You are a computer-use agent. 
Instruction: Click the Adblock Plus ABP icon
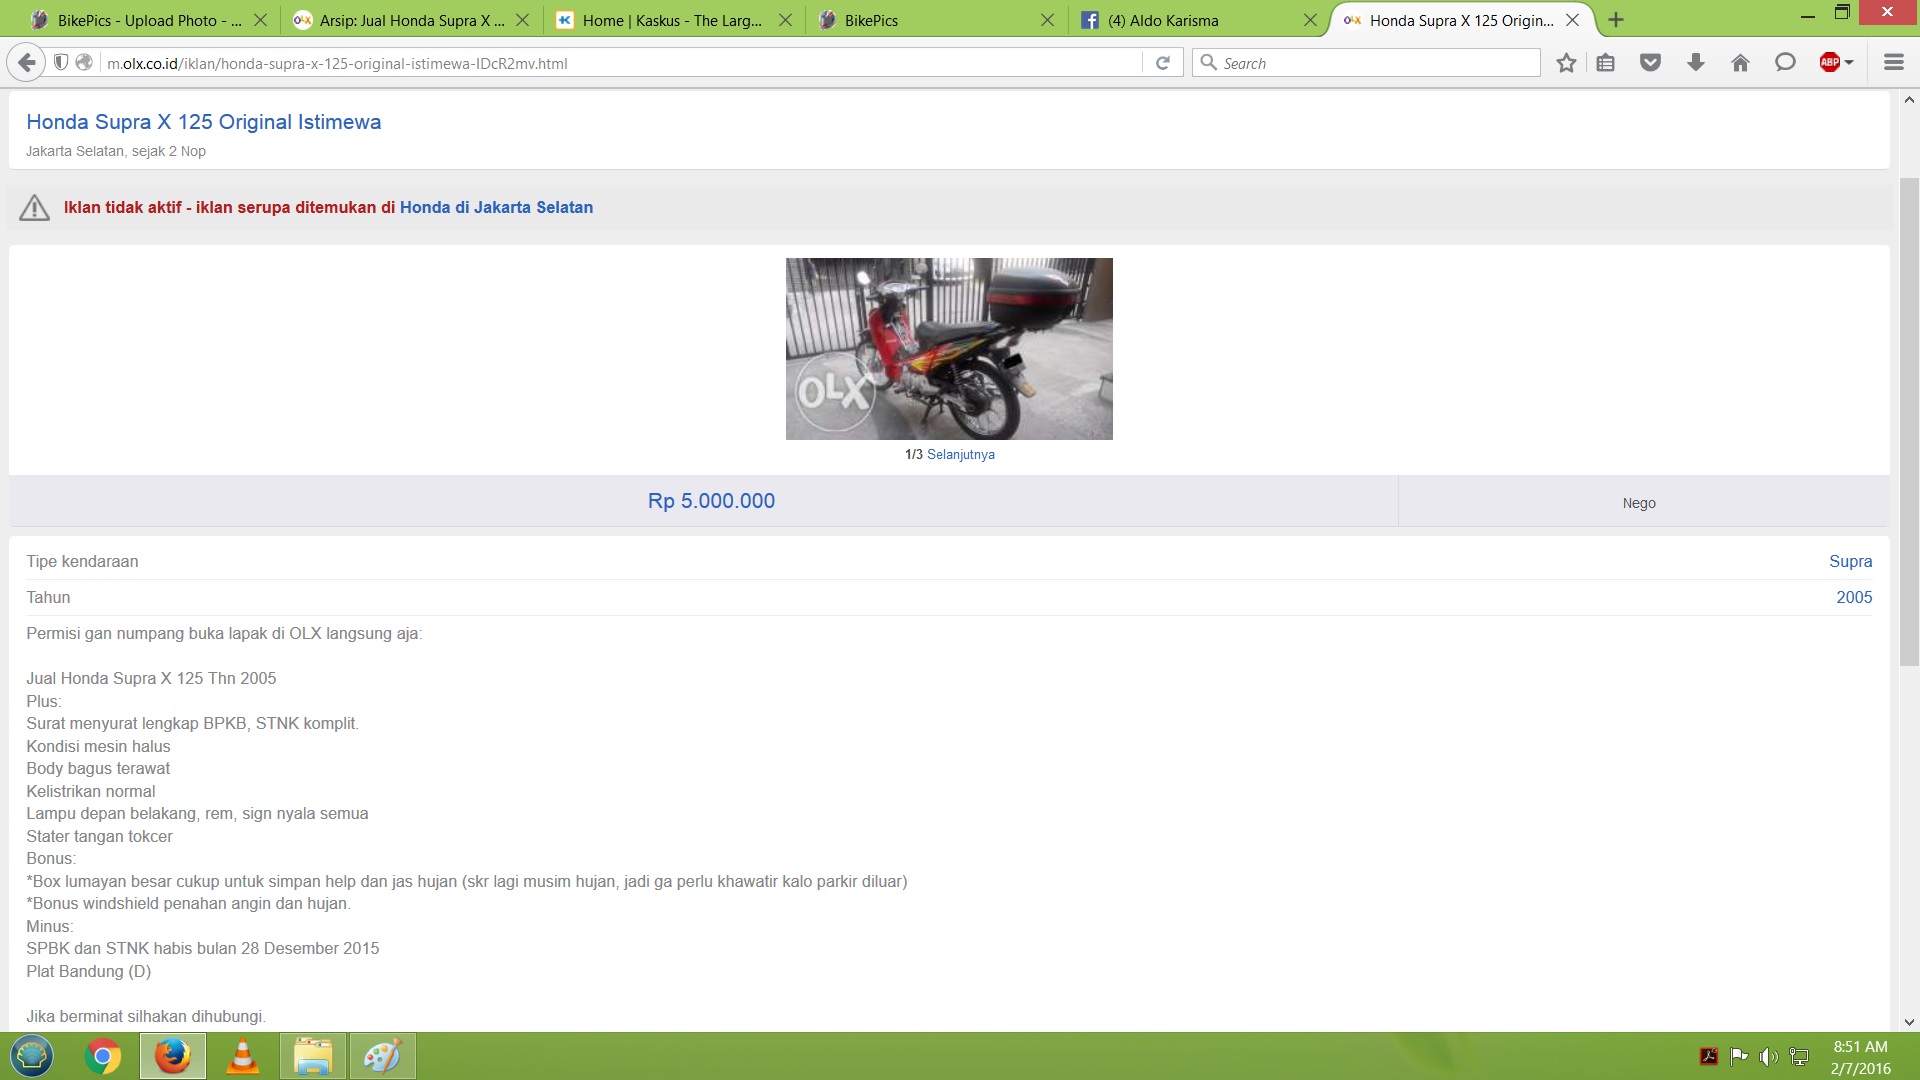(x=1830, y=63)
